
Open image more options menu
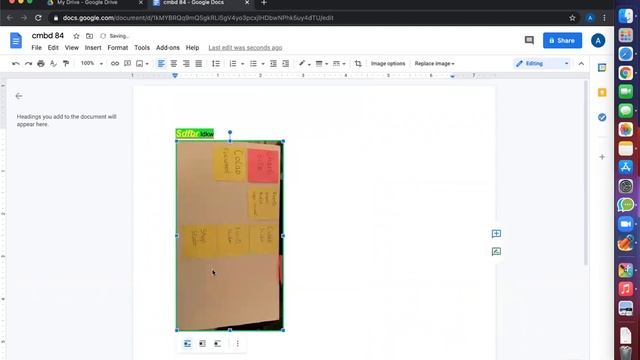(238, 344)
